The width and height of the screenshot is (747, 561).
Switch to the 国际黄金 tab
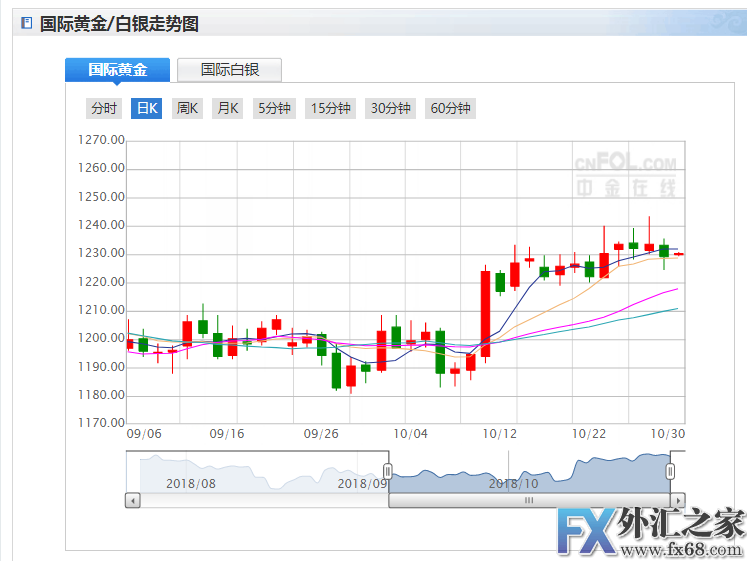click(117, 70)
